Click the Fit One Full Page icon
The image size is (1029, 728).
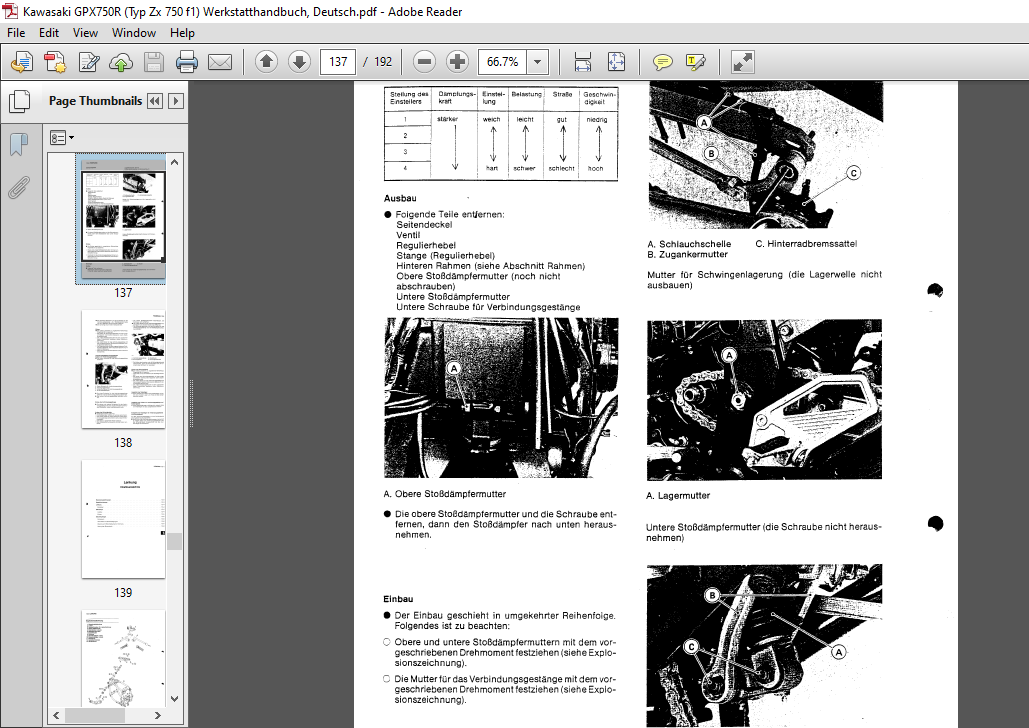point(616,62)
